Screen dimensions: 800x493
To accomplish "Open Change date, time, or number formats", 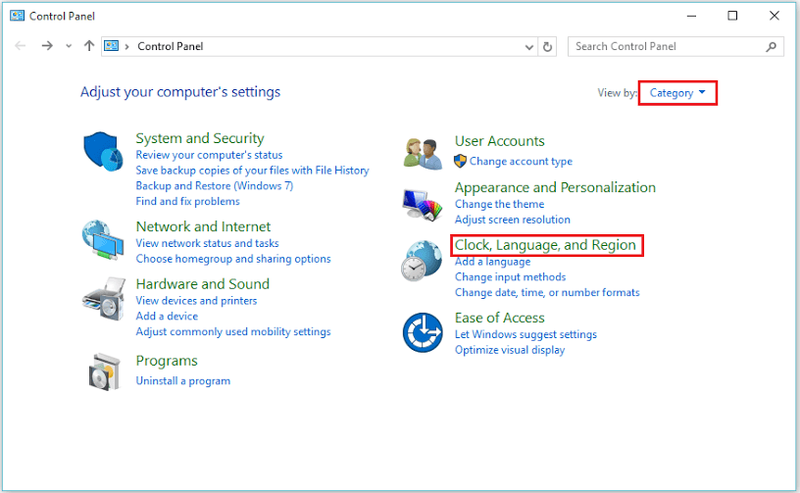I will (x=547, y=292).
